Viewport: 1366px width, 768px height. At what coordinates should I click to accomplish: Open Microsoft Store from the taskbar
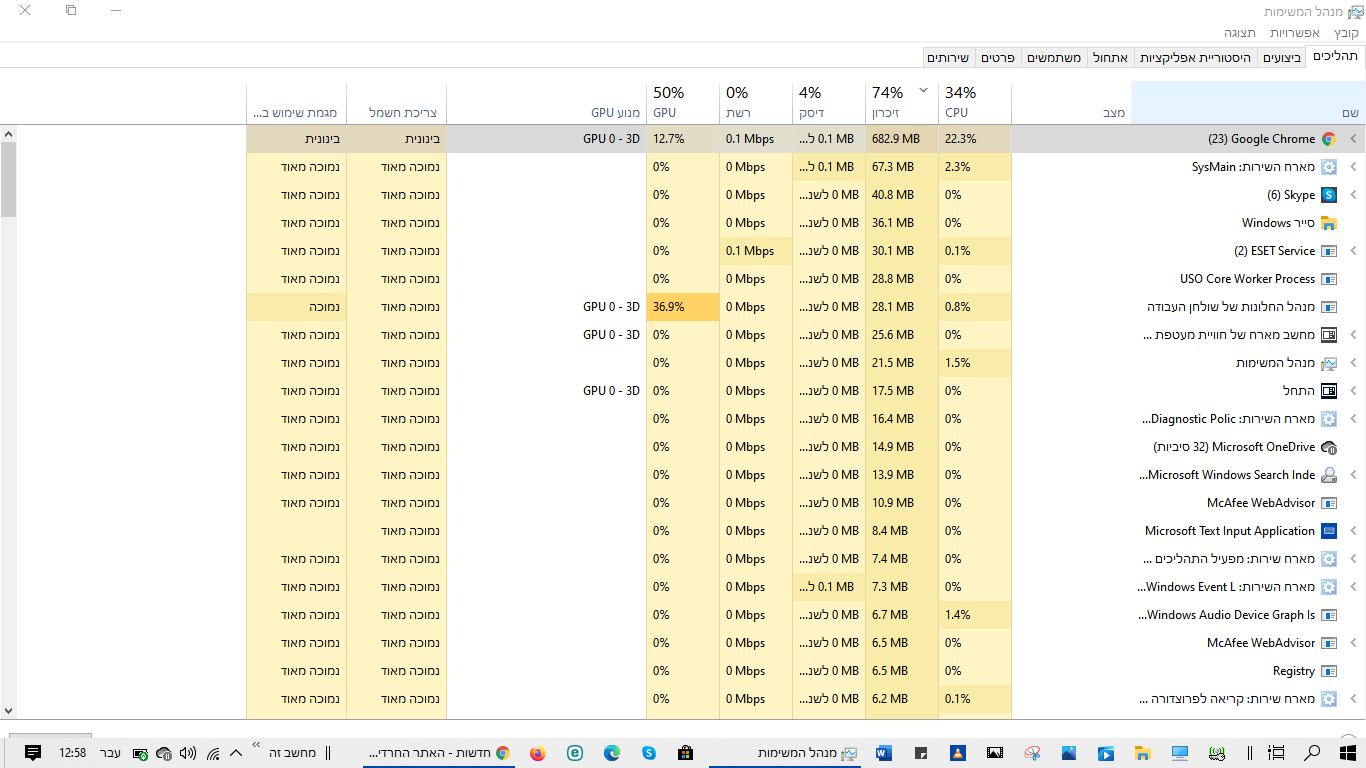[686, 753]
